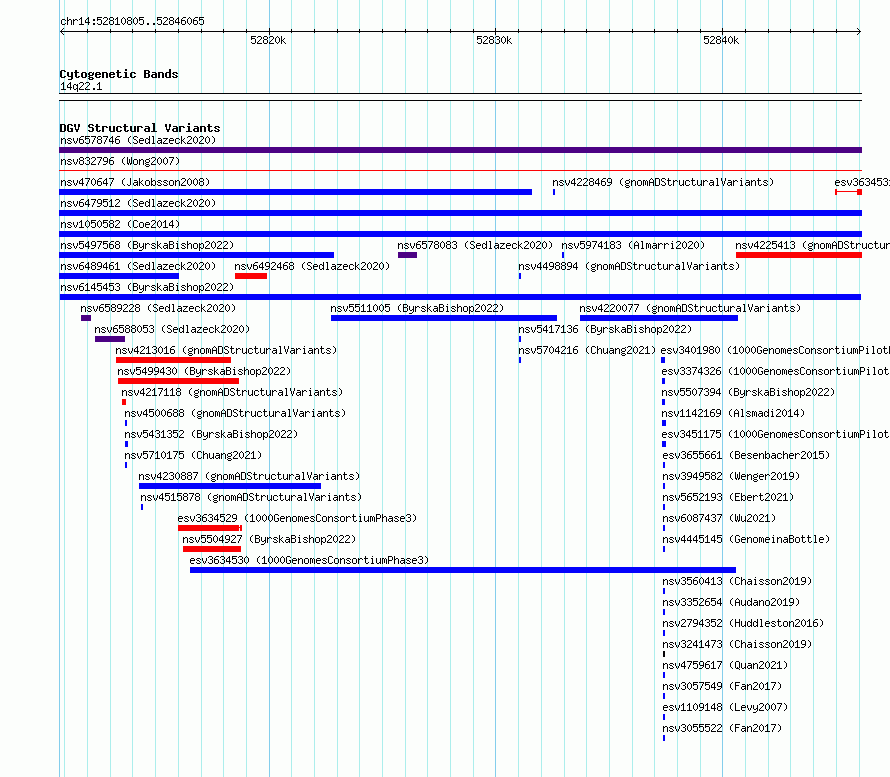Open nsv5974183 (Almarri2020) variant
Image resolution: width=890 pixels, height=777 pixels.
click(633, 245)
